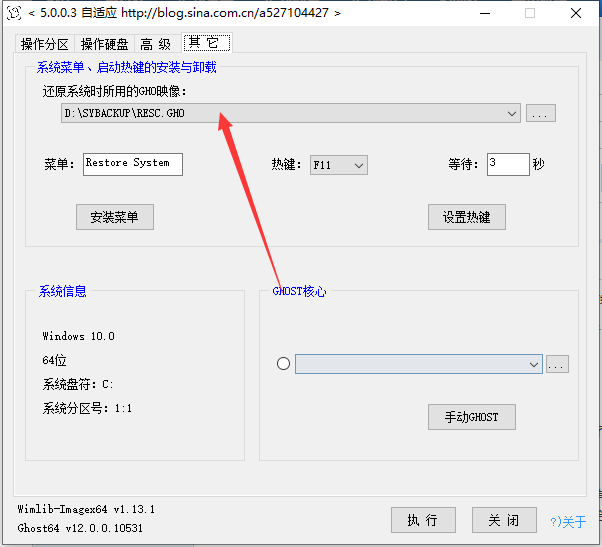Switch to the 操作硬盘 tab
The image size is (602, 547).
click(x=105, y=44)
